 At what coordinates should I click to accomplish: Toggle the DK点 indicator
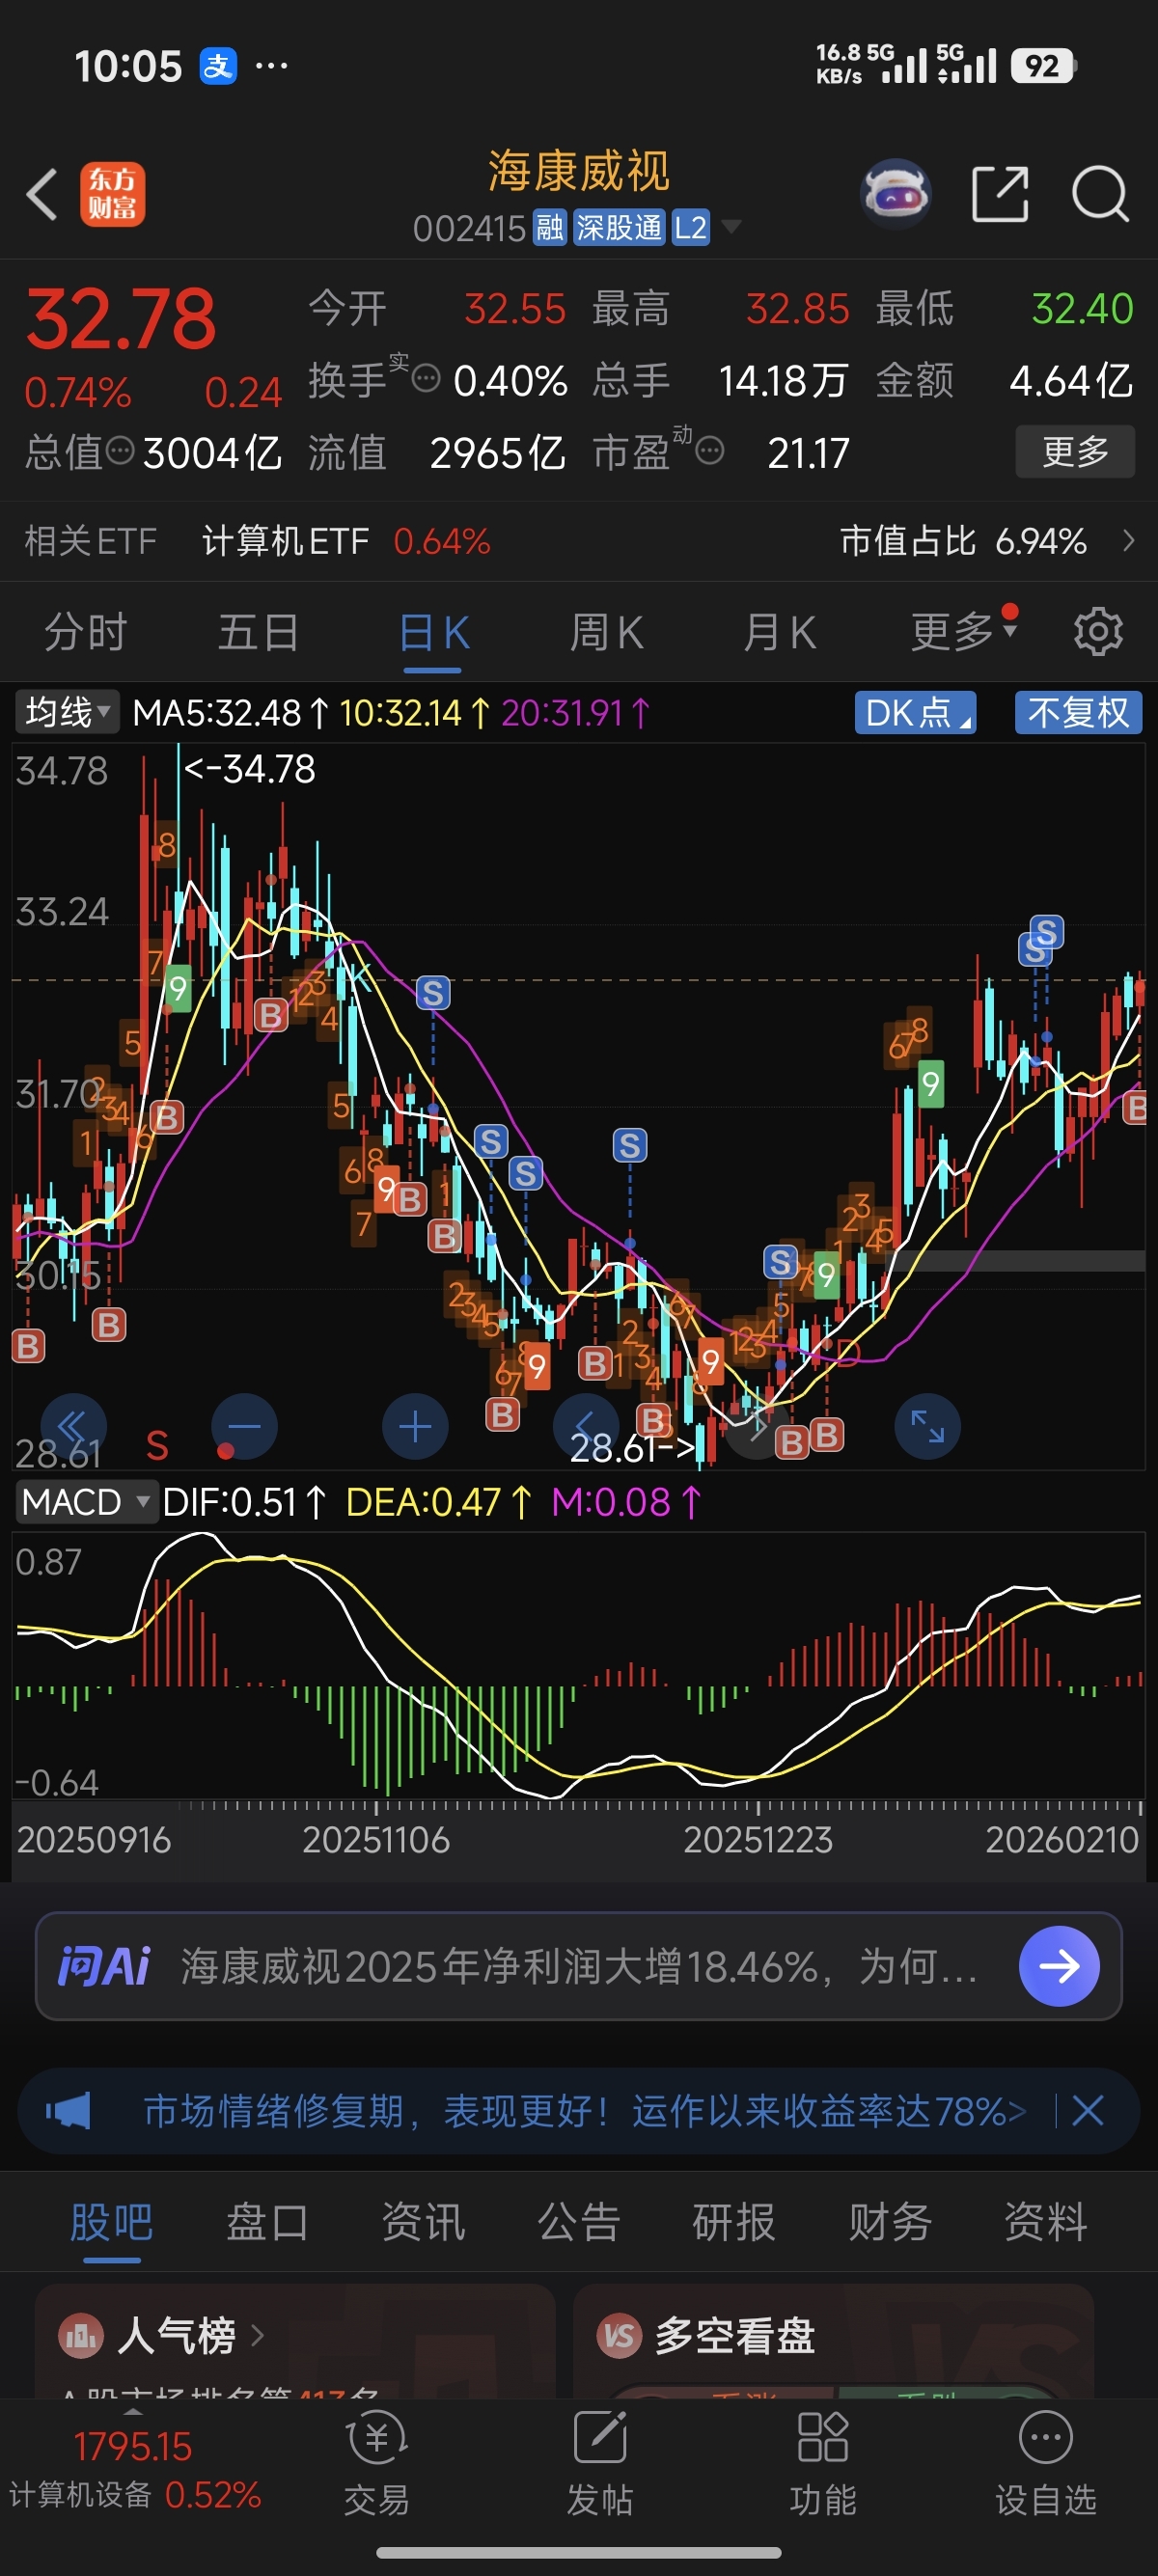[915, 713]
